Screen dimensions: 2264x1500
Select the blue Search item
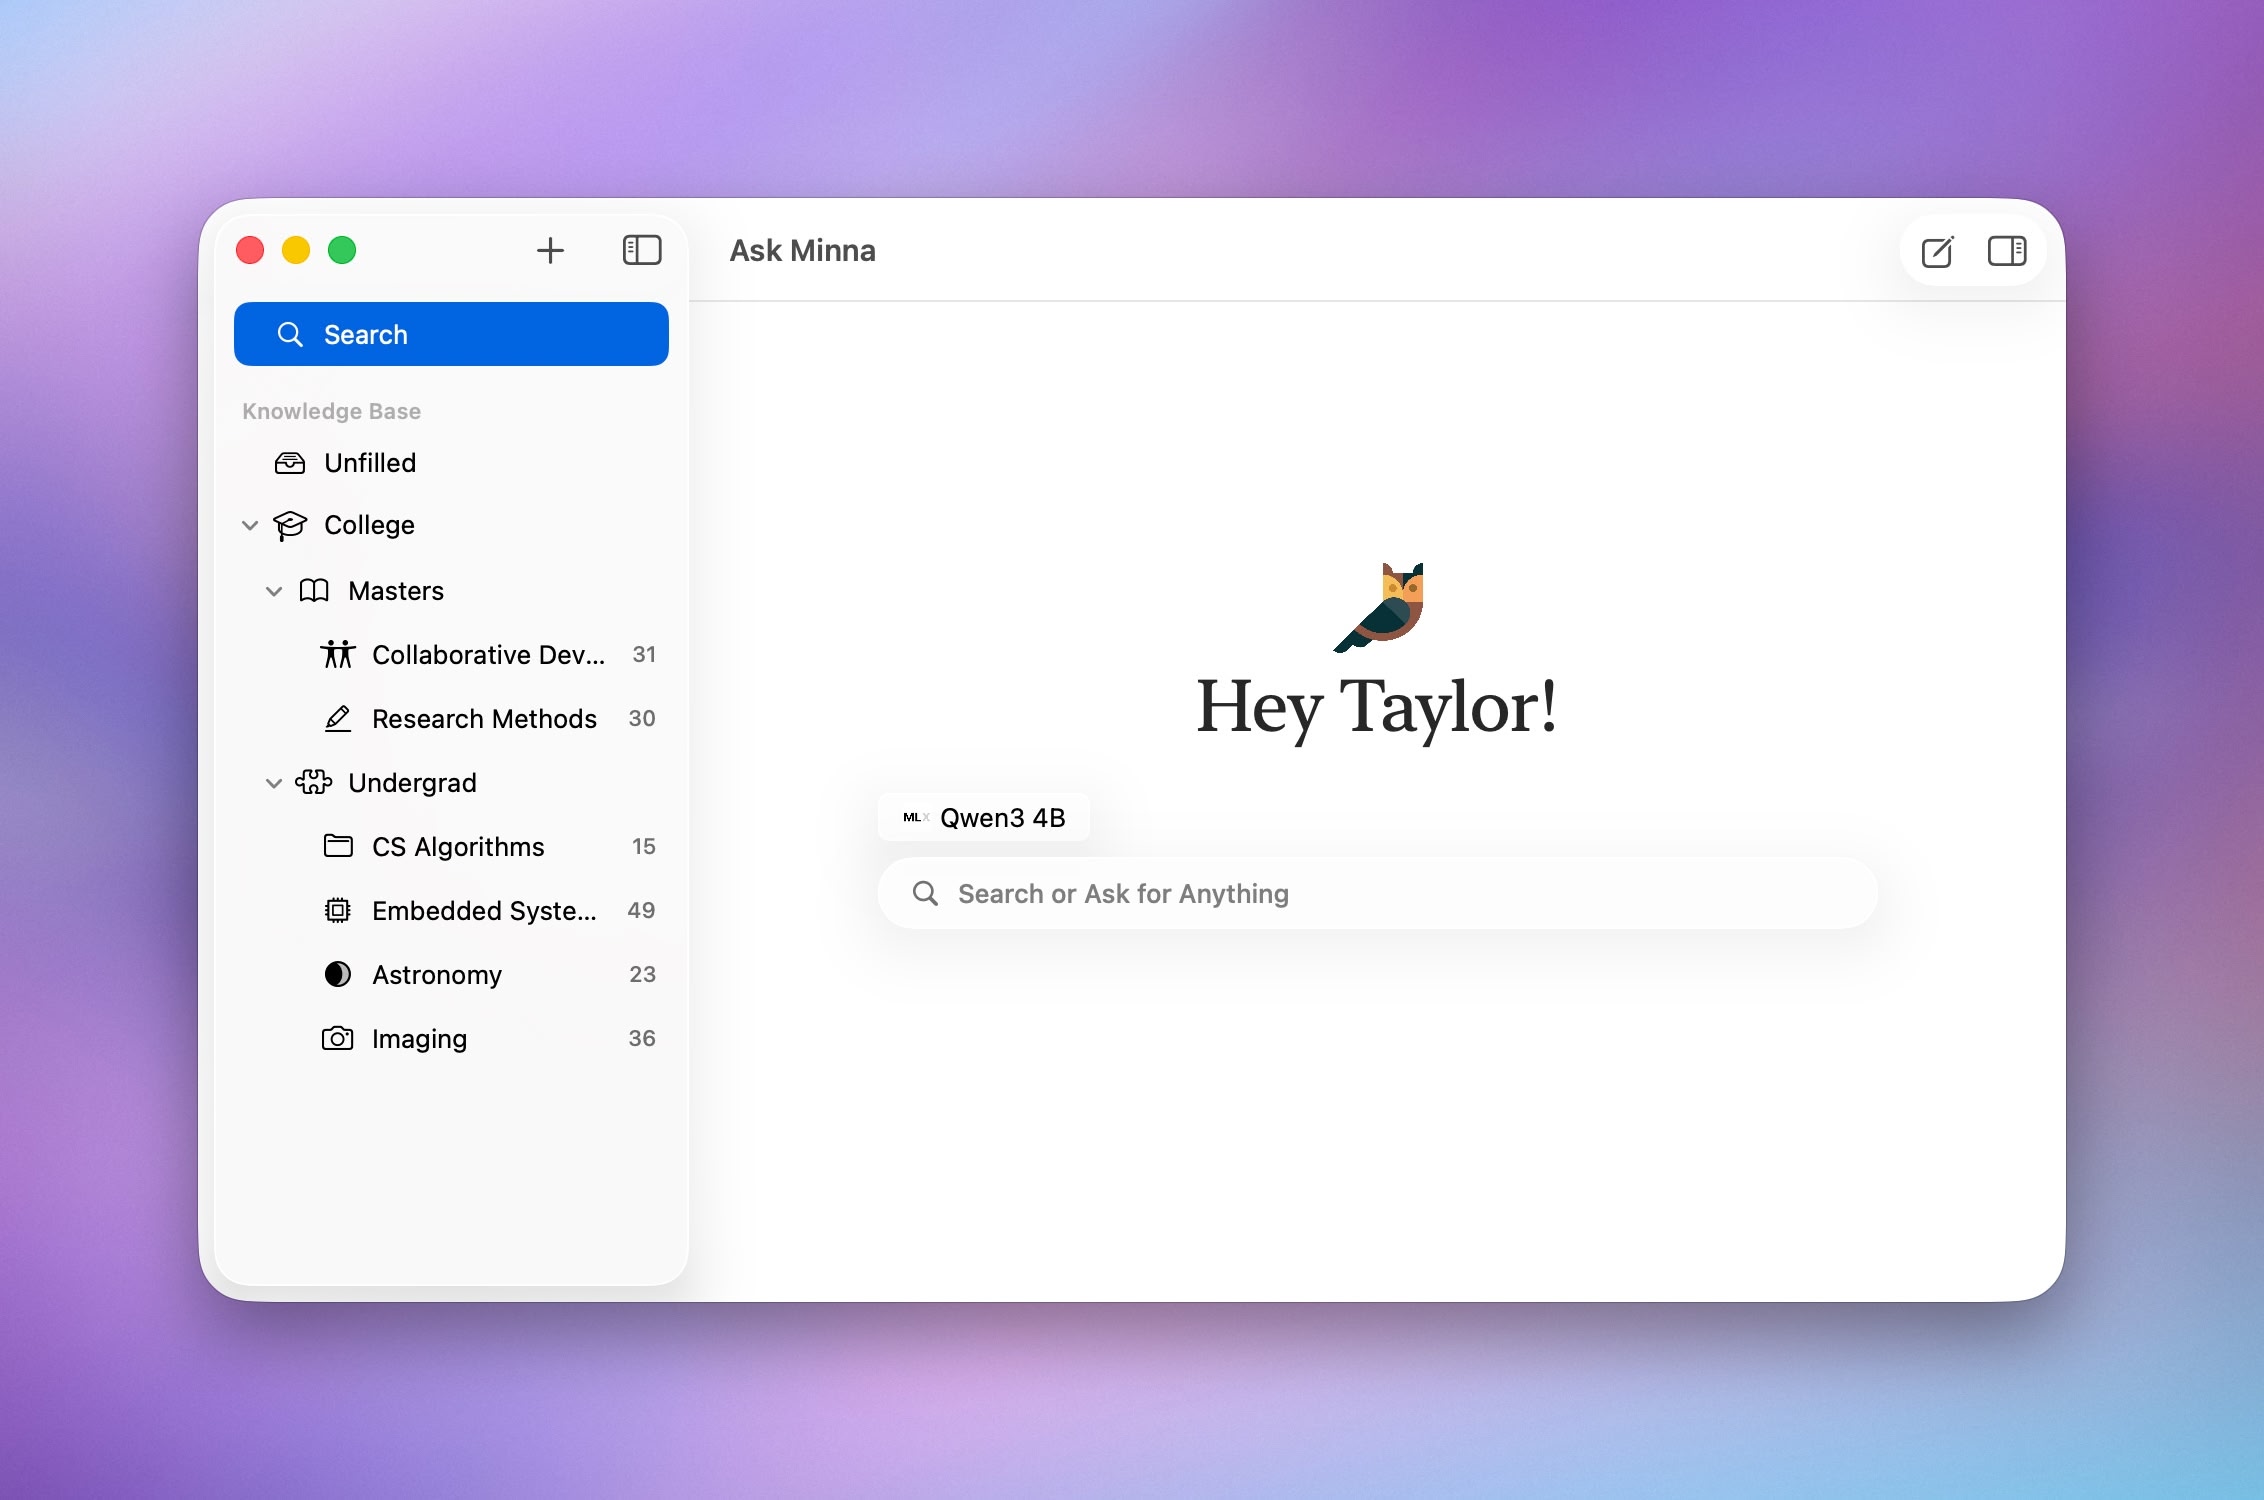[451, 334]
